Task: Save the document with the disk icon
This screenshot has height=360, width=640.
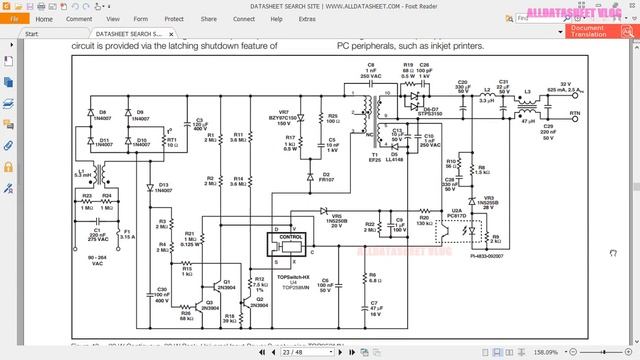Action: (x=30, y=7)
